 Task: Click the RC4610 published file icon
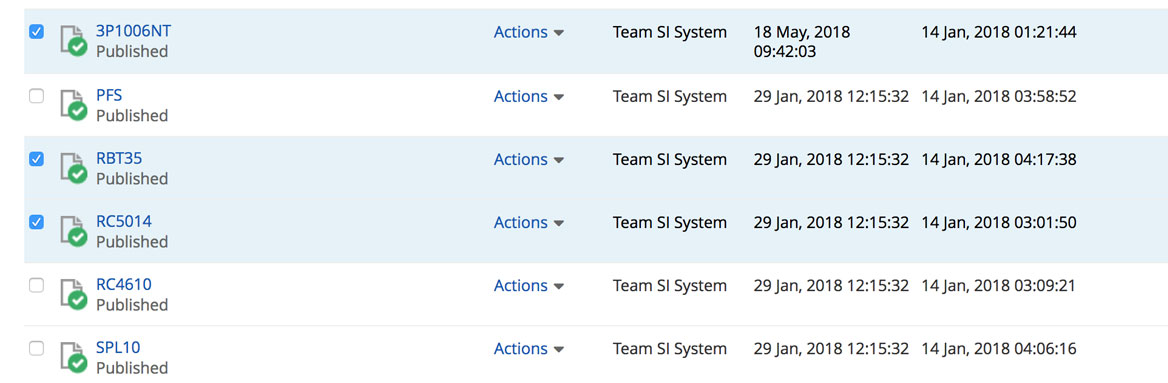point(74,295)
